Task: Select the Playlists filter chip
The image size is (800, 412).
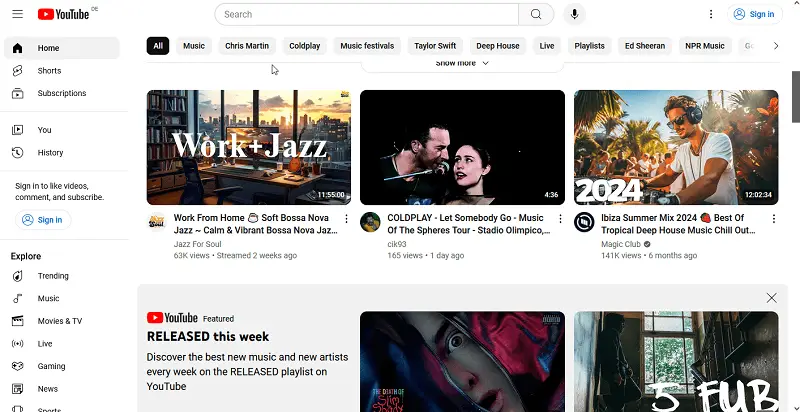Action: (589, 46)
